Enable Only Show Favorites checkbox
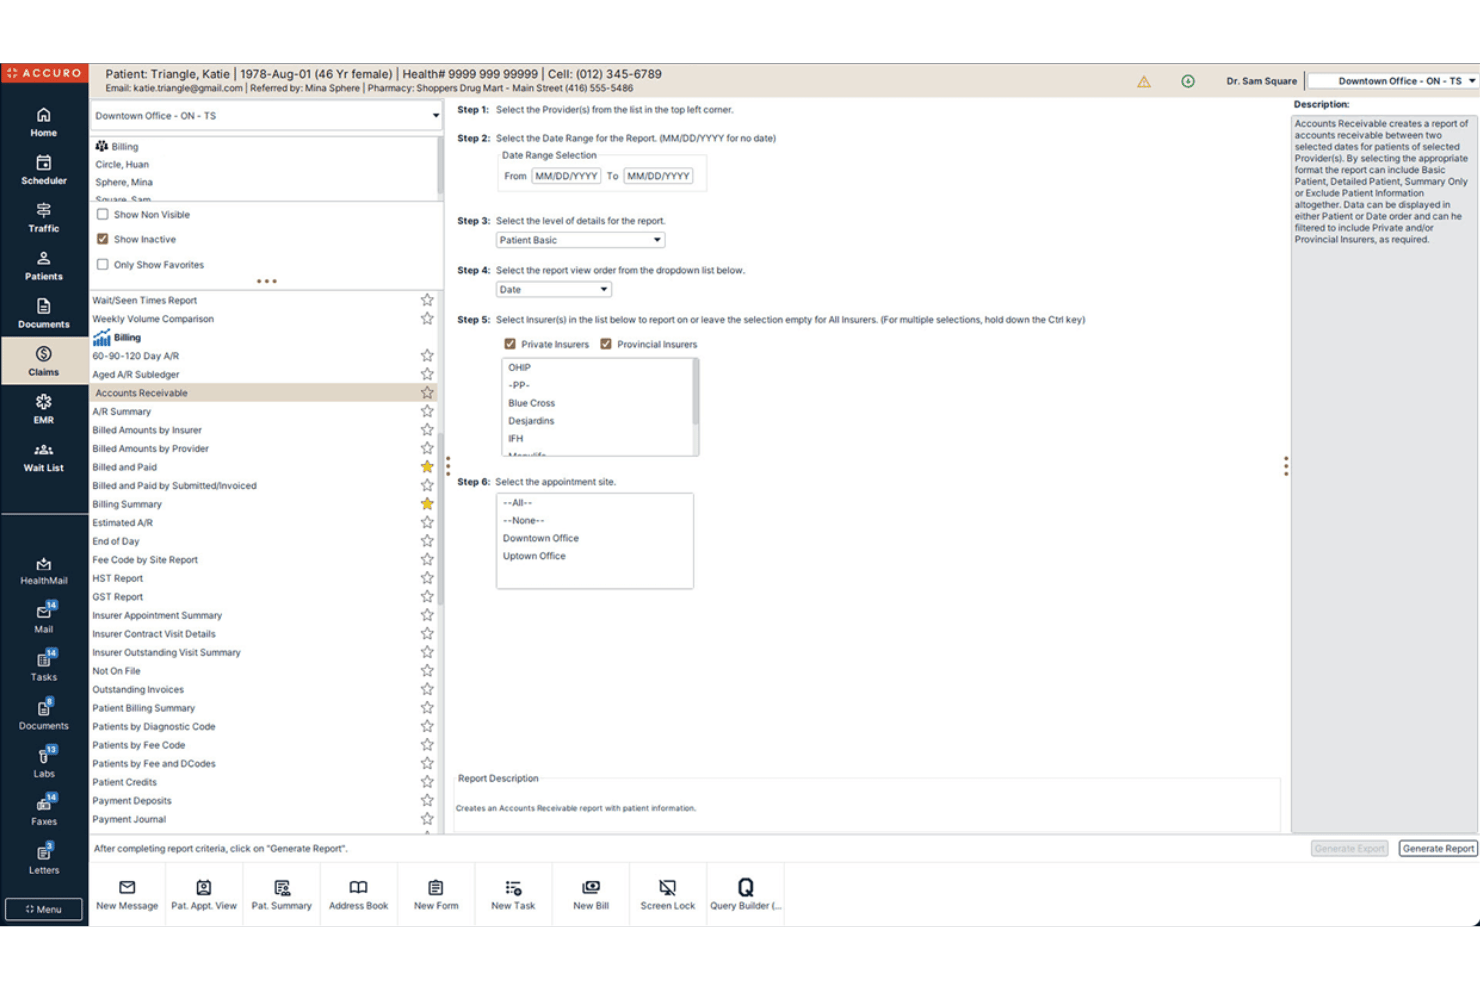The width and height of the screenshot is (1480, 987). (x=102, y=264)
